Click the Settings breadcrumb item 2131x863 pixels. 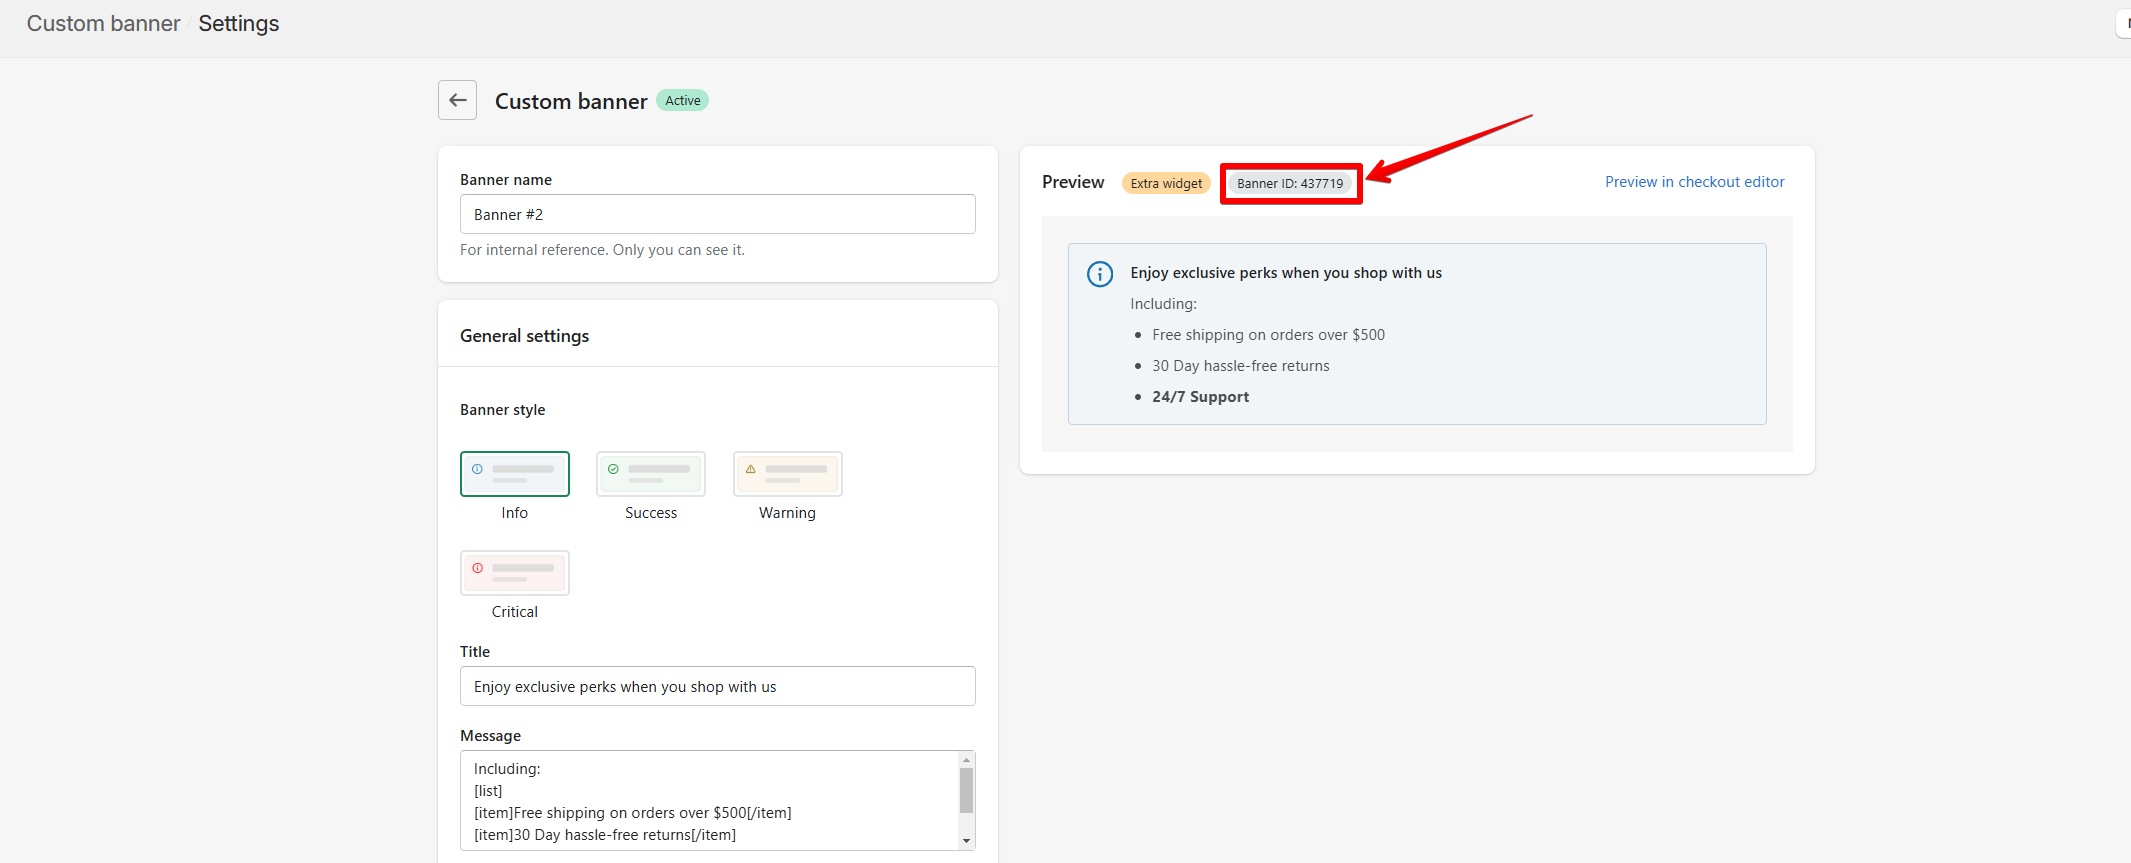click(239, 24)
